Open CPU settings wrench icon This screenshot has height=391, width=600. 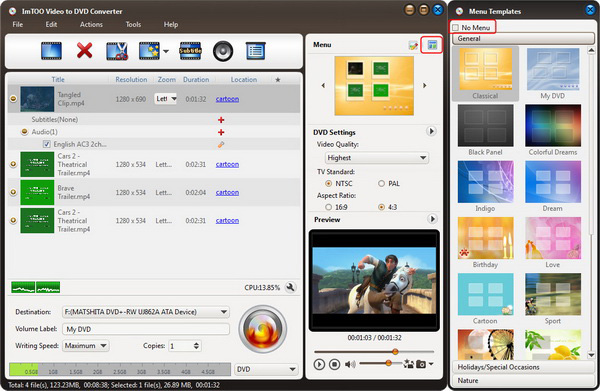pyautogui.click(x=290, y=287)
